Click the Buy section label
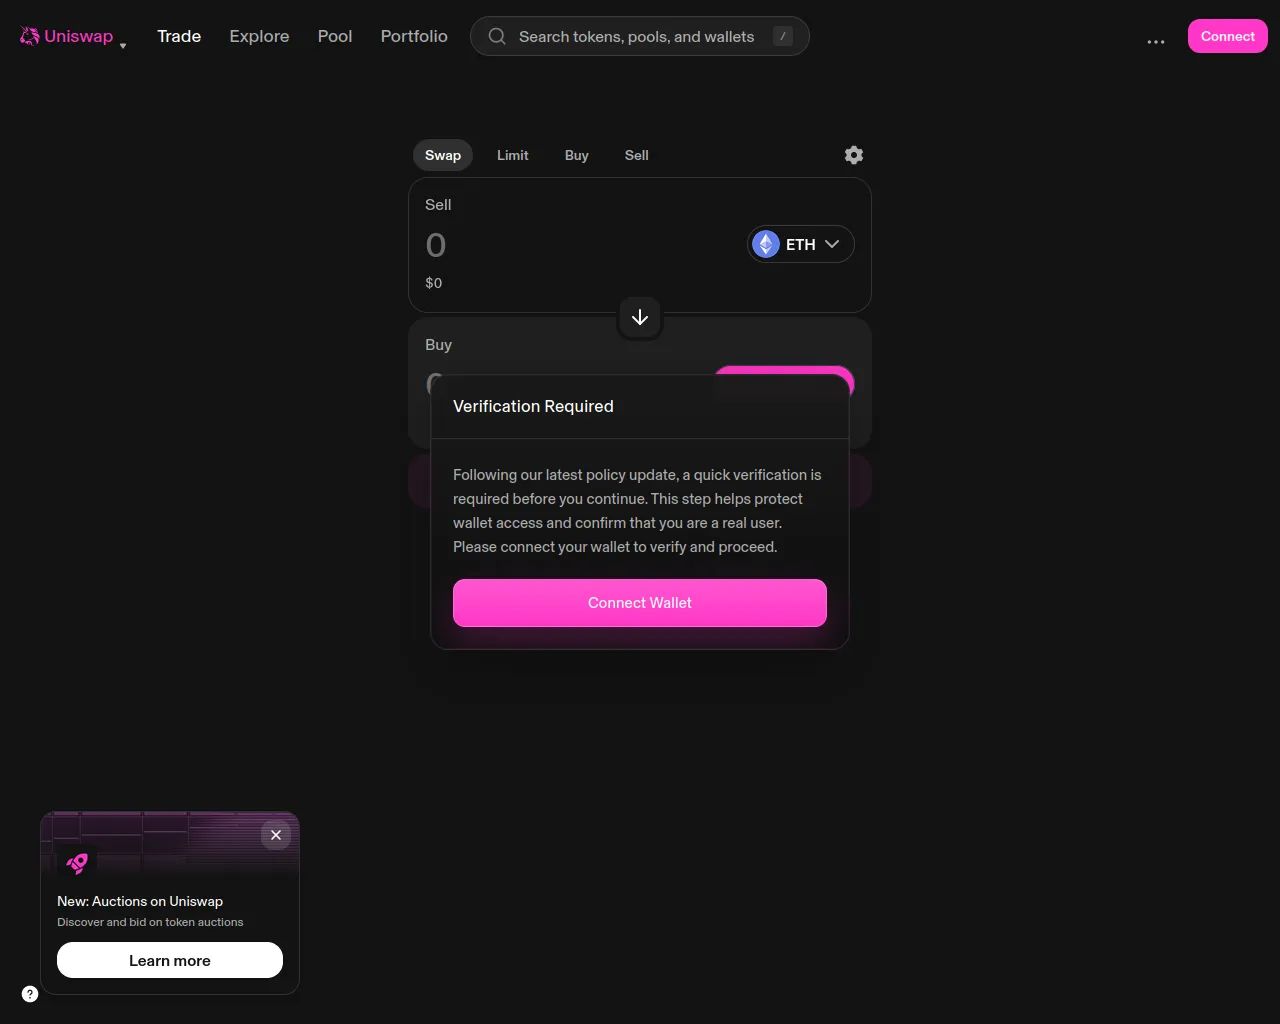The height and width of the screenshot is (1024, 1280). point(438,345)
